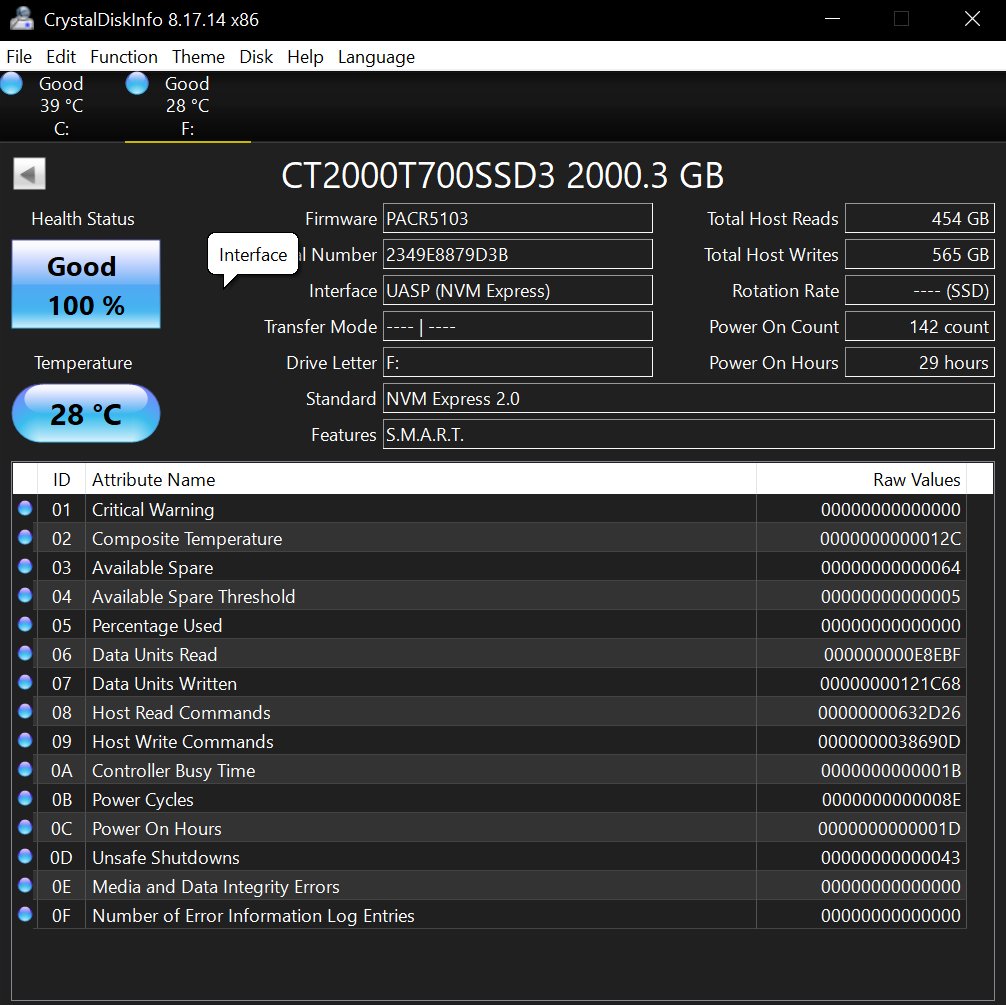Image resolution: width=1006 pixels, height=1005 pixels.
Task: Click the Raw Values column header
Action: pos(860,480)
